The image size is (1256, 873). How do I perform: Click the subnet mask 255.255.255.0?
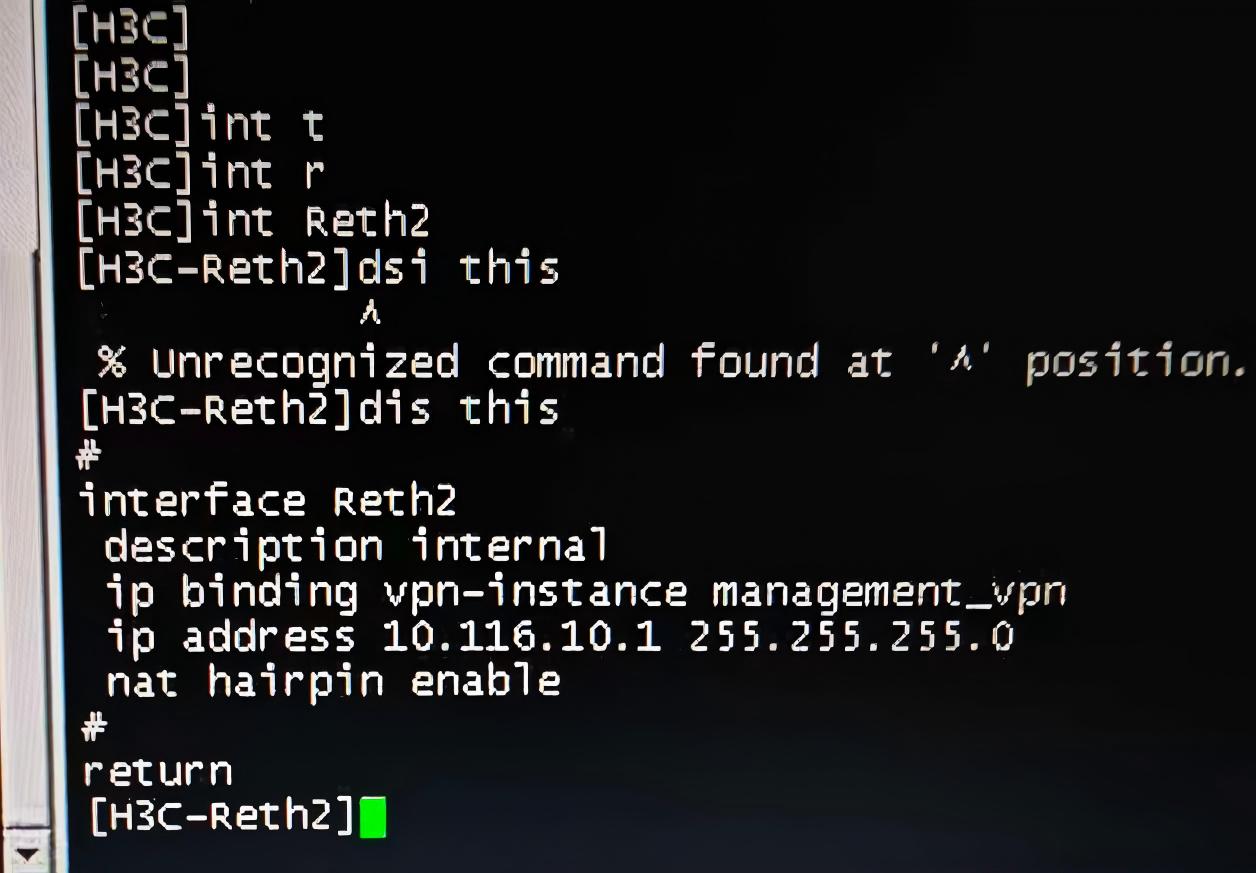tap(851, 636)
